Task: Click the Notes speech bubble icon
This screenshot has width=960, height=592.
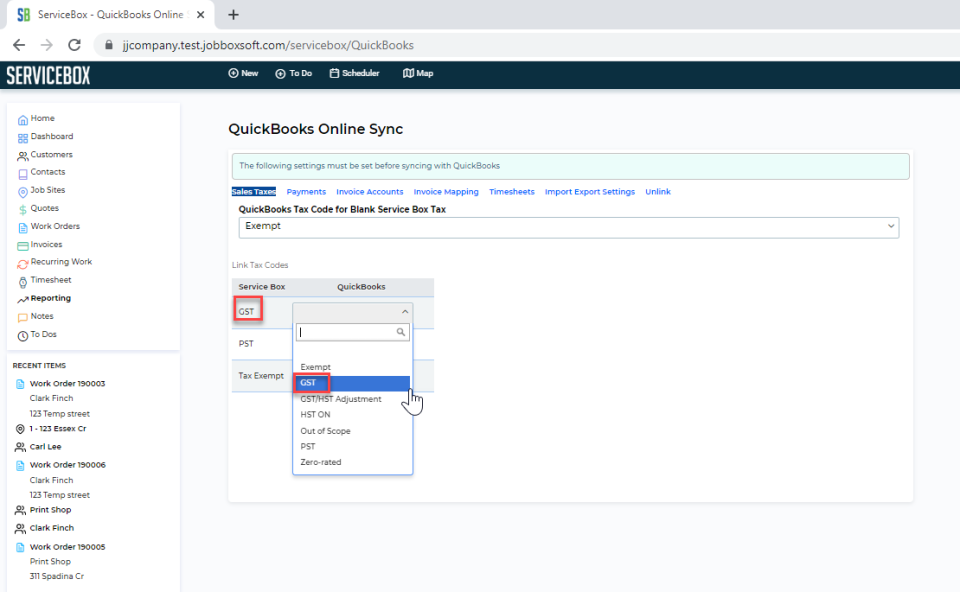Action: (23, 318)
